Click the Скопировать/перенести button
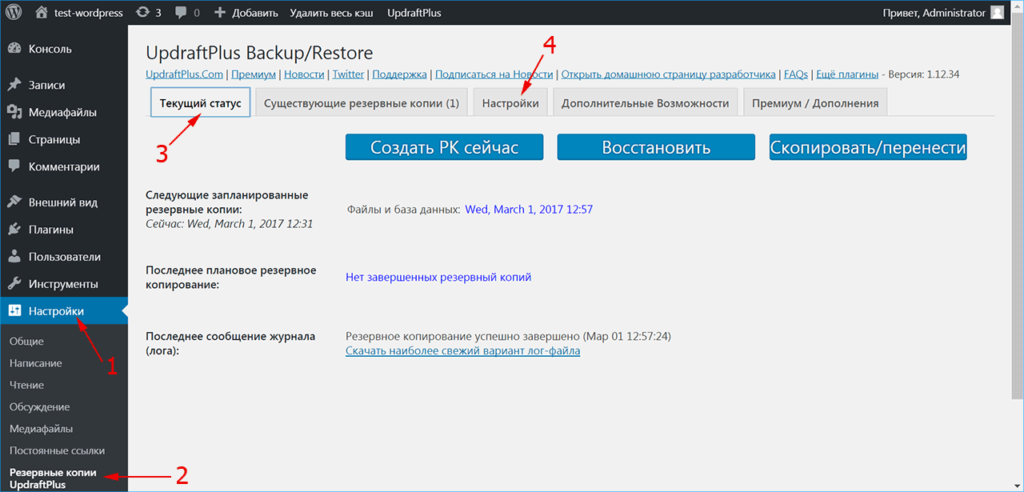Image resolution: width=1024 pixels, height=492 pixels. coord(868,148)
